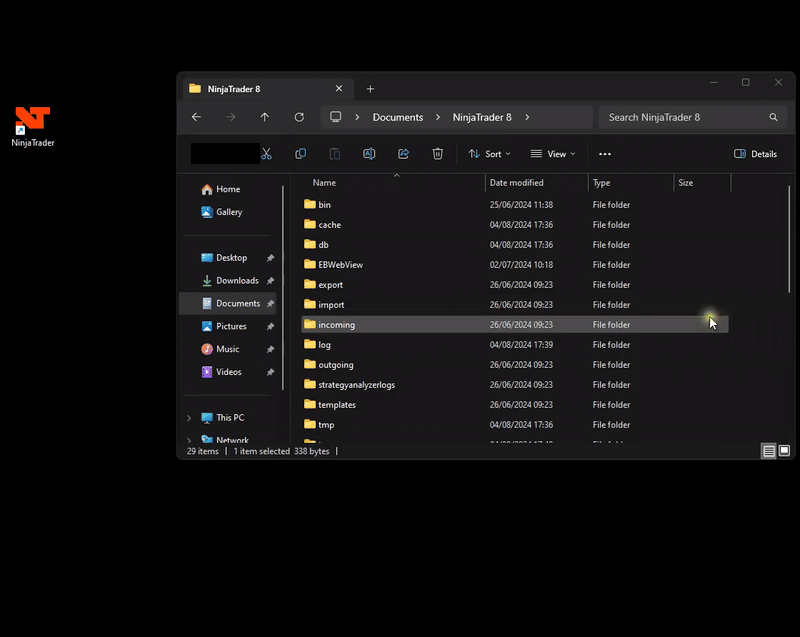The width and height of the screenshot is (800, 637).
Task: Navigate back with the back arrow
Action: (196, 117)
